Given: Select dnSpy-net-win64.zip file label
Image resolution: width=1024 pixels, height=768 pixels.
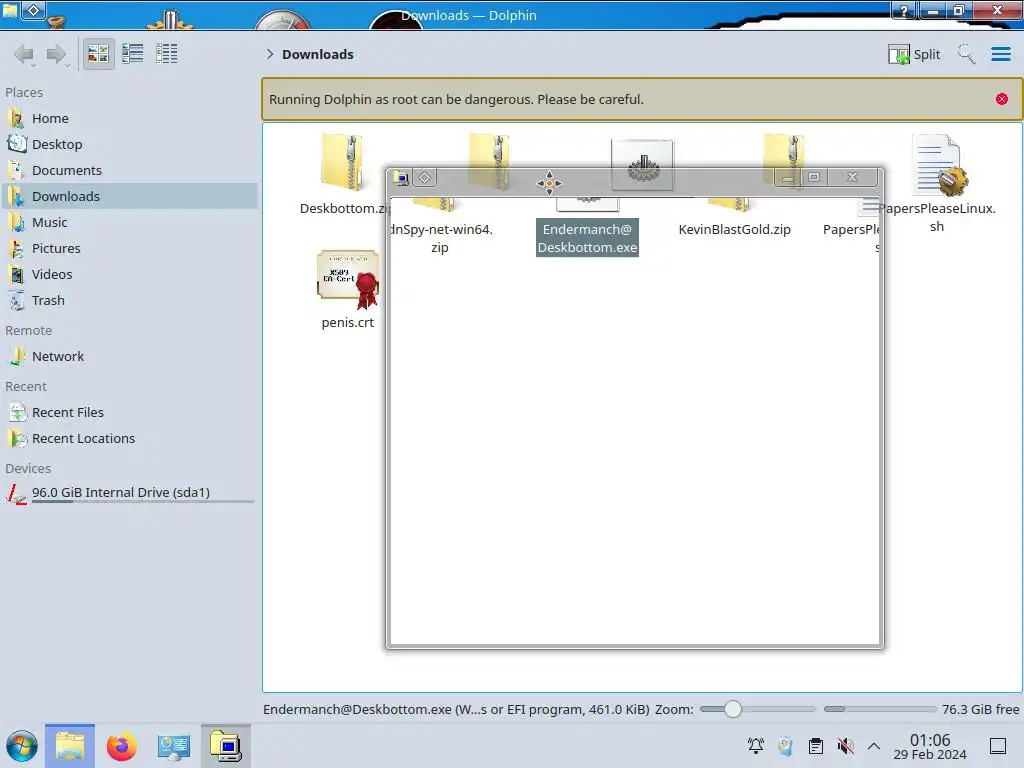Looking at the screenshot, I should tap(440, 238).
